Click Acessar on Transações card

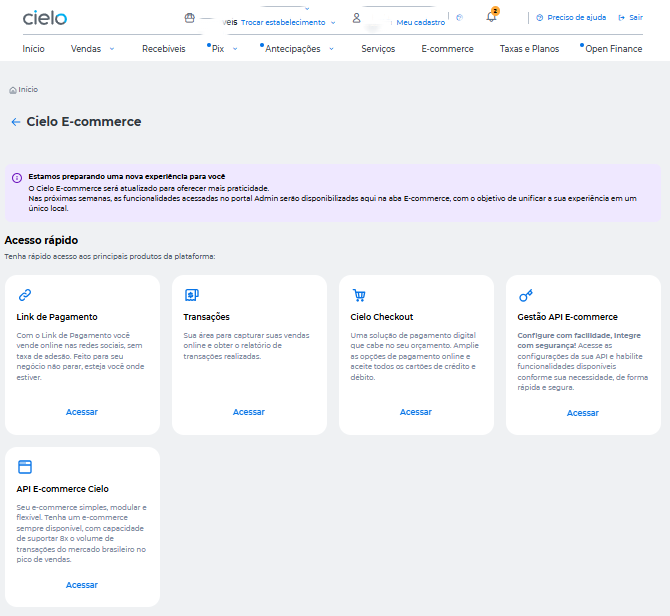(x=249, y=412)
